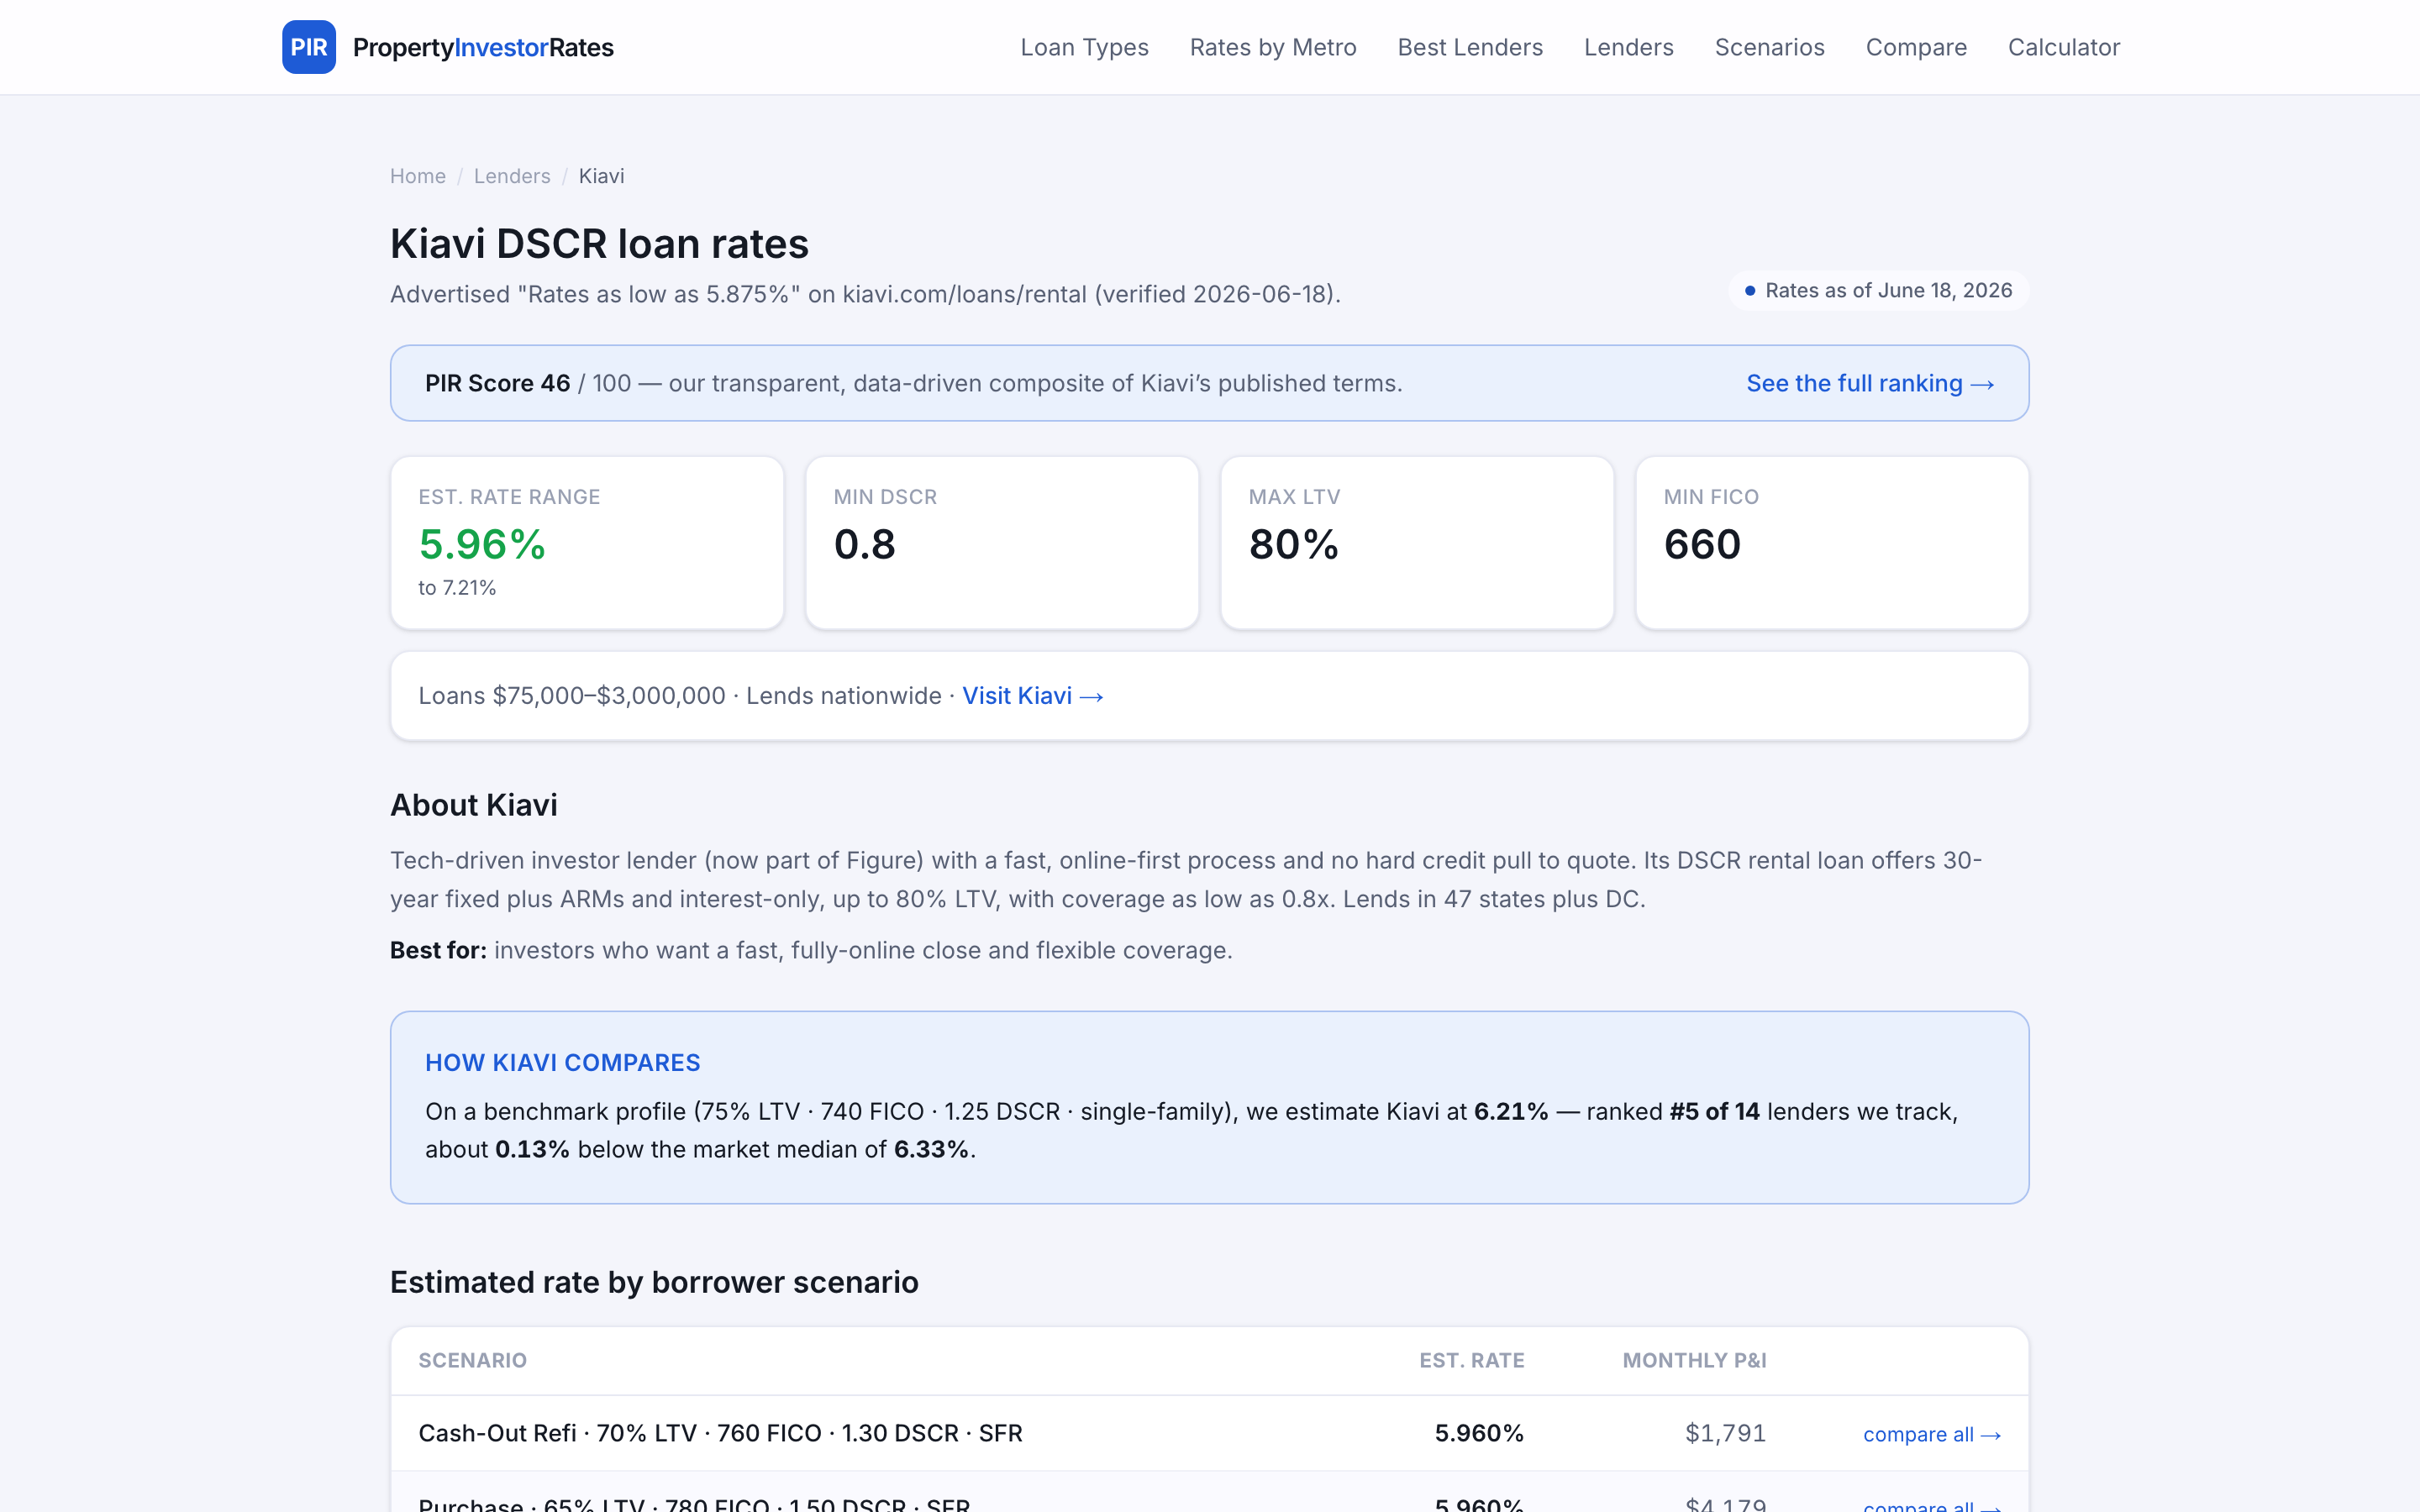This screenshot has width=2420, height=1512.
Task: Click the PIR Score 46 text
Action: click(x=497, y=383)
